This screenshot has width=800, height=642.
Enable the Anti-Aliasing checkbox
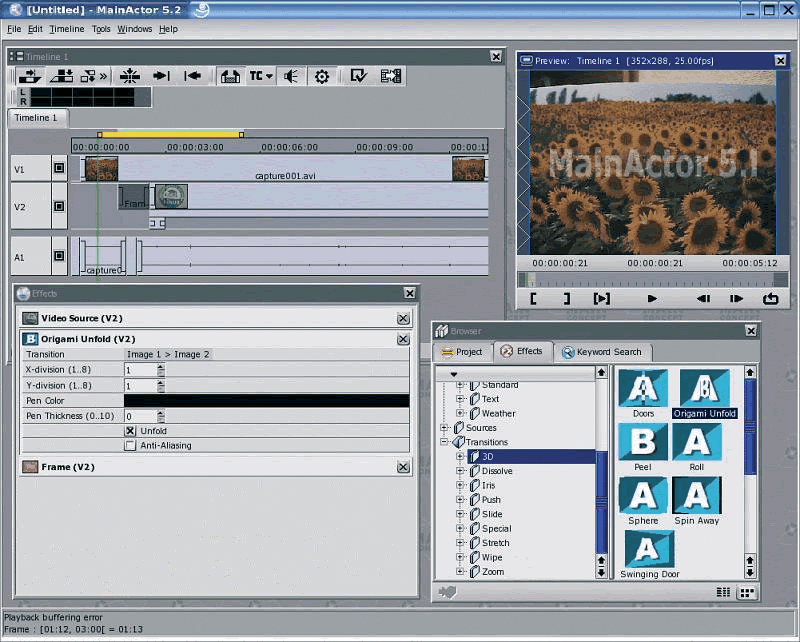click(x=130, y=446)
